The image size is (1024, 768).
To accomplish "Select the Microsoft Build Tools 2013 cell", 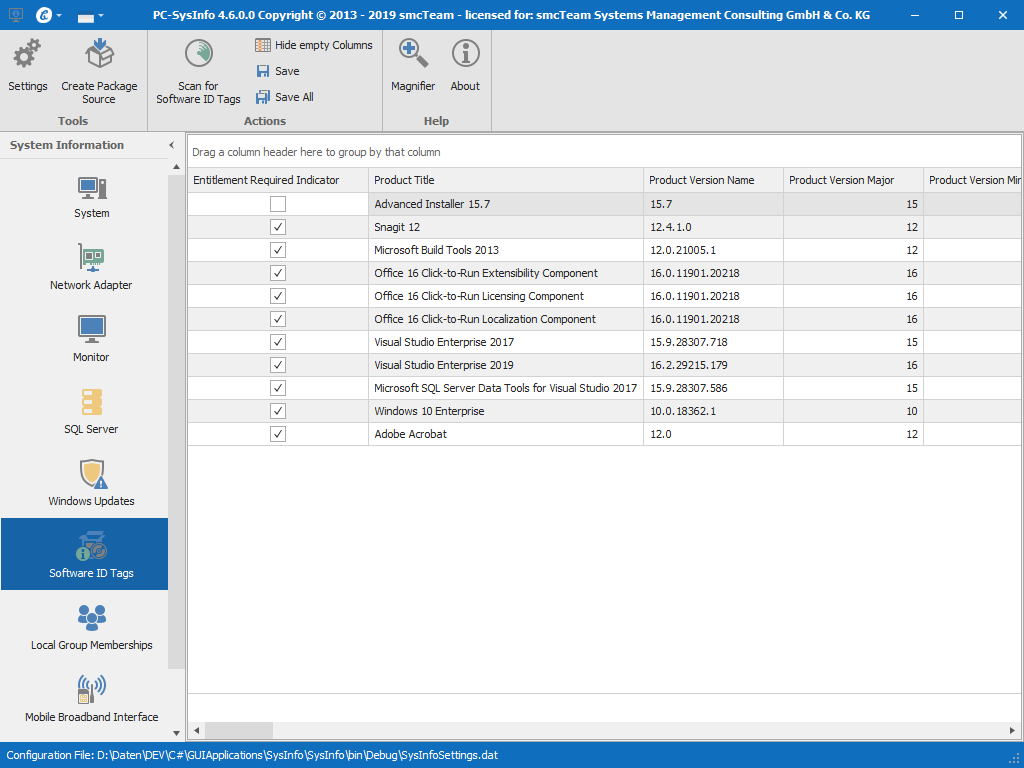I will pyautogui.click(x=505, y=250).
